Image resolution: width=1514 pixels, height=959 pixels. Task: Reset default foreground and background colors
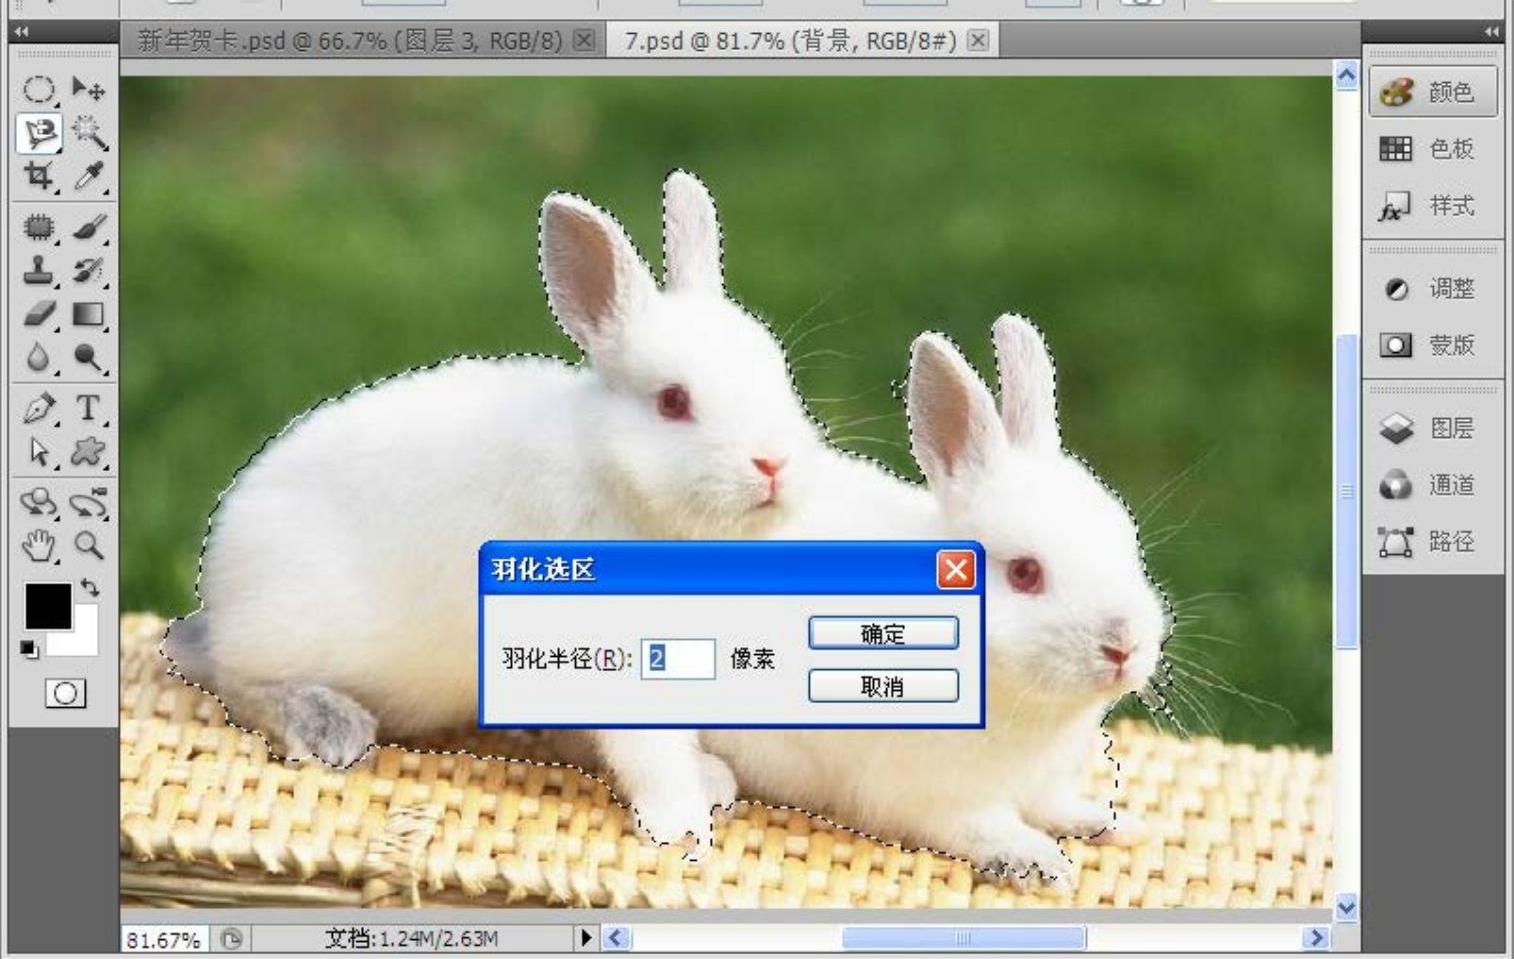(x=29, y=650)
